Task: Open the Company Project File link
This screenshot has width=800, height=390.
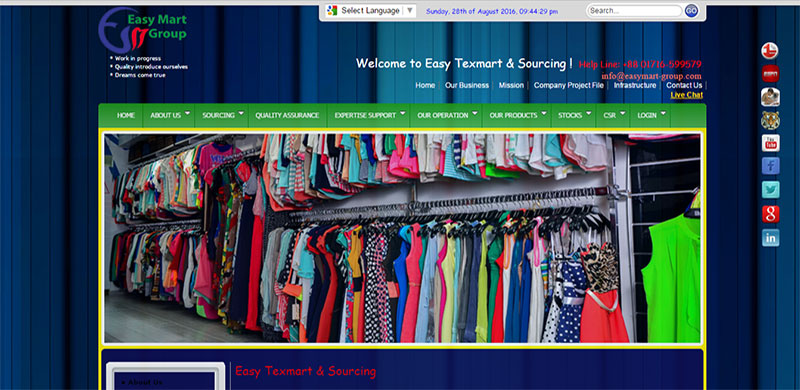Action: 569,85
